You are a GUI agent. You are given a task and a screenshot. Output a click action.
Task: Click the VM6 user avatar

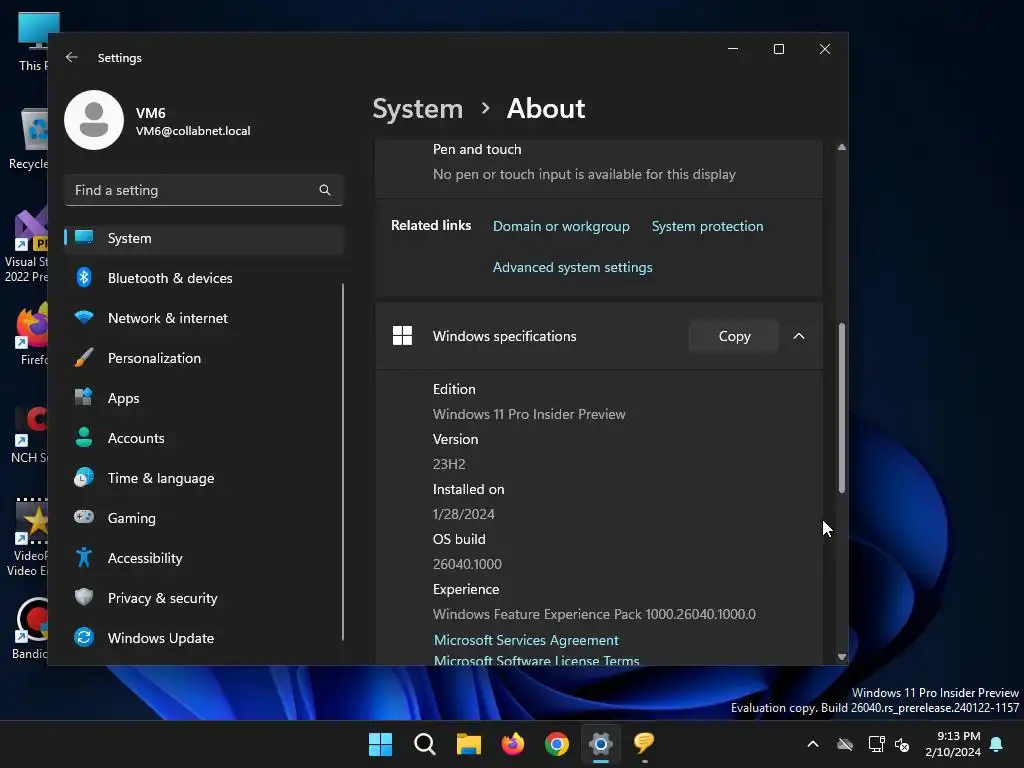tap(94, 120)
